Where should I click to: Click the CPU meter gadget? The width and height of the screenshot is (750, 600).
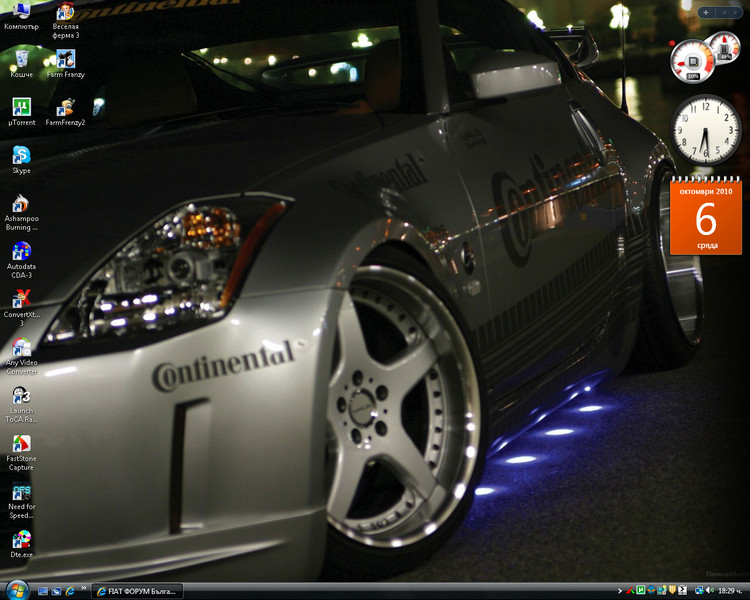[692, 62]
